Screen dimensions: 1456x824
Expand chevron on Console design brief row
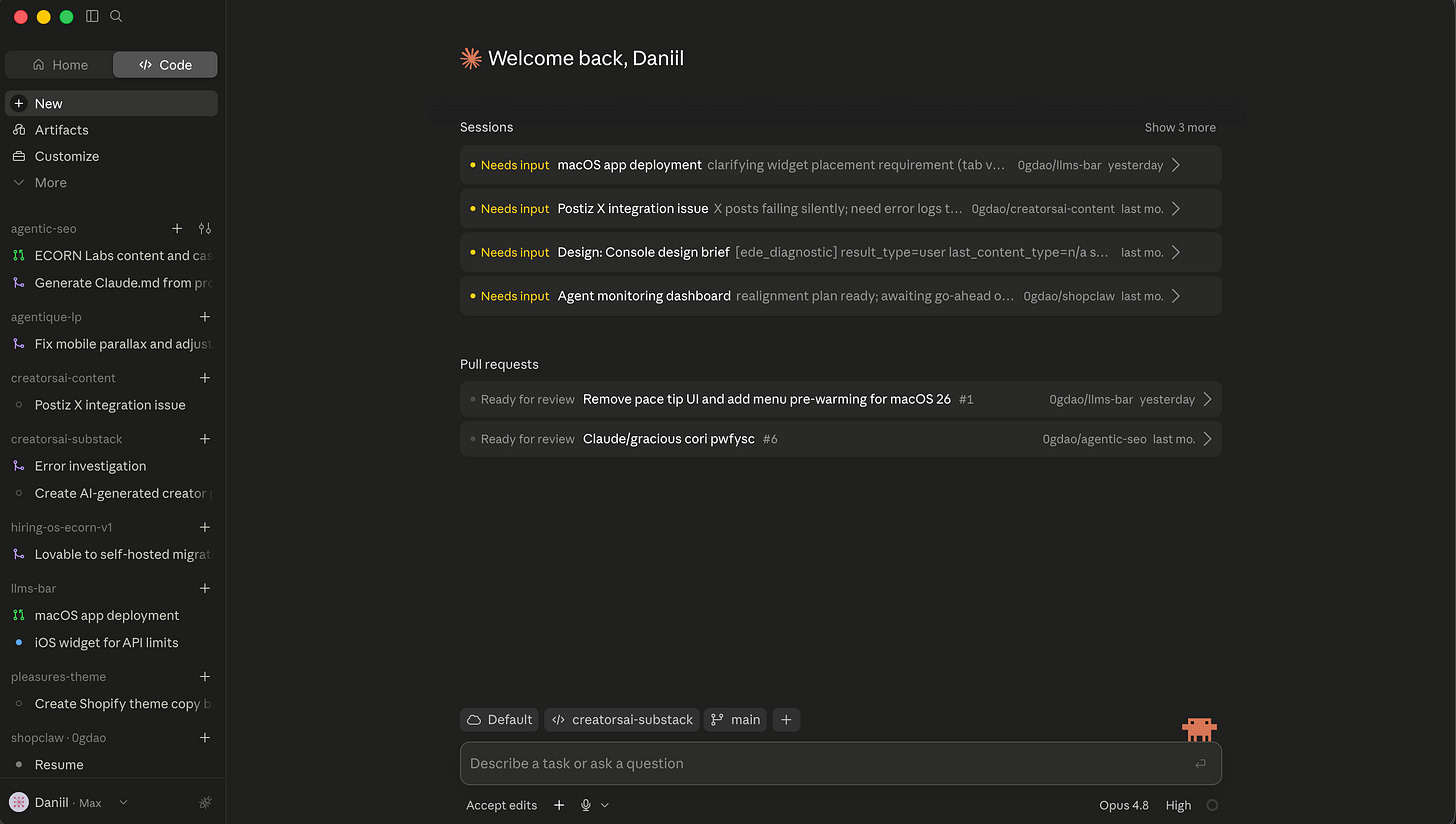tap(1176, 252)
